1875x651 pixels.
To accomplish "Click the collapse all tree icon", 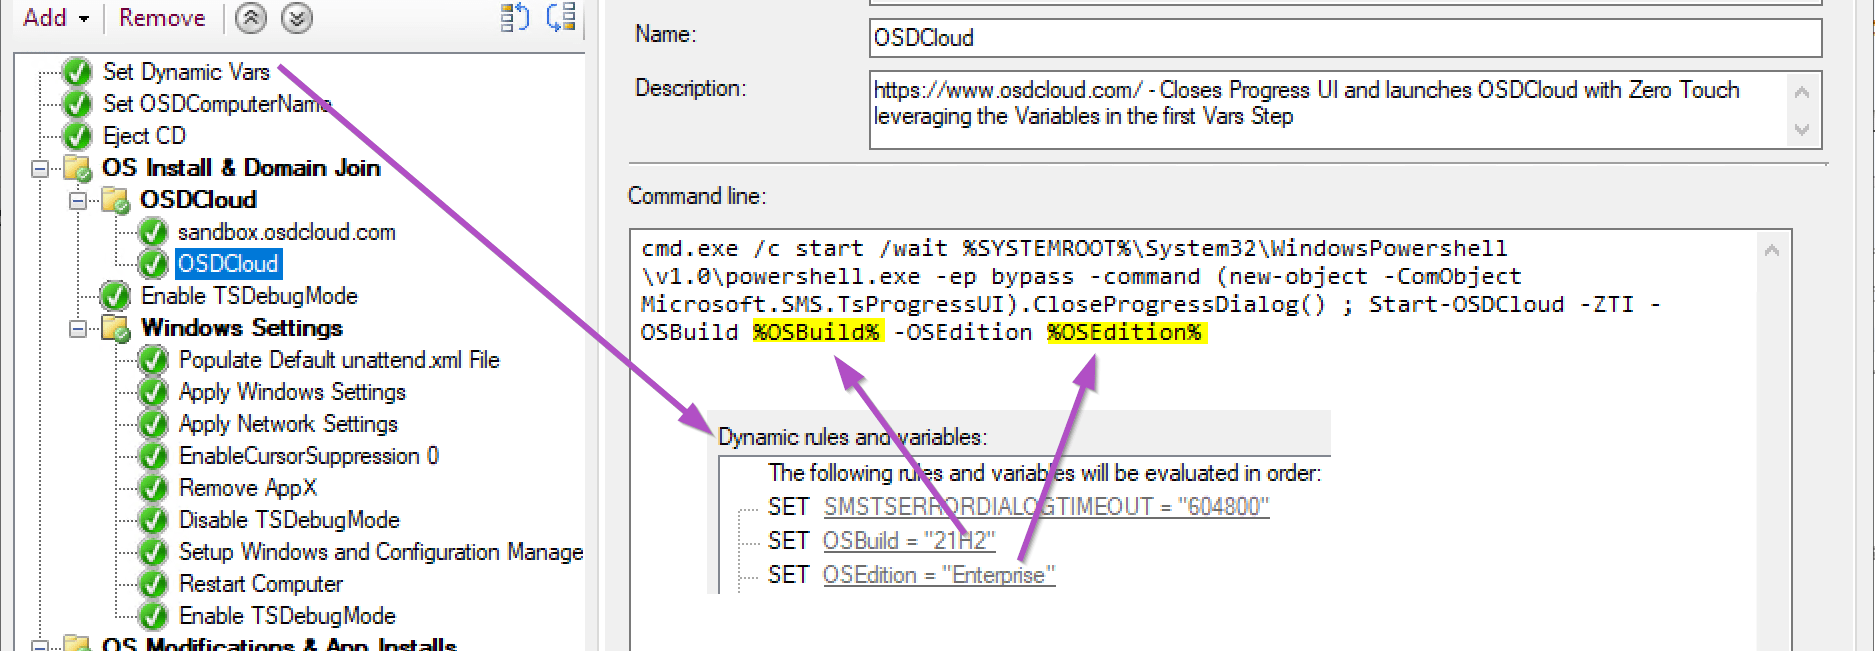I will click(561, 17).
